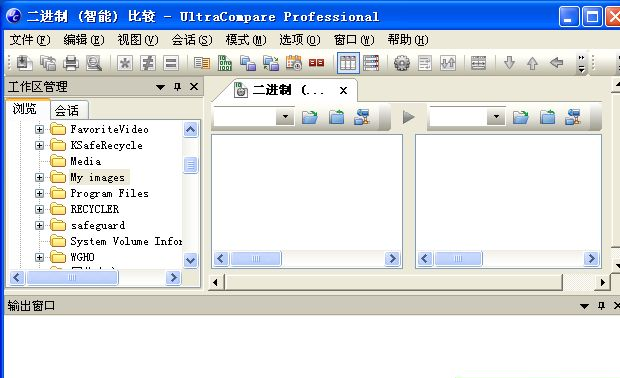The width and height of the screenshot is (620, 378).
Task: Expand the WGHO folder
Action: pyautogui.click(x=39, y=257)
